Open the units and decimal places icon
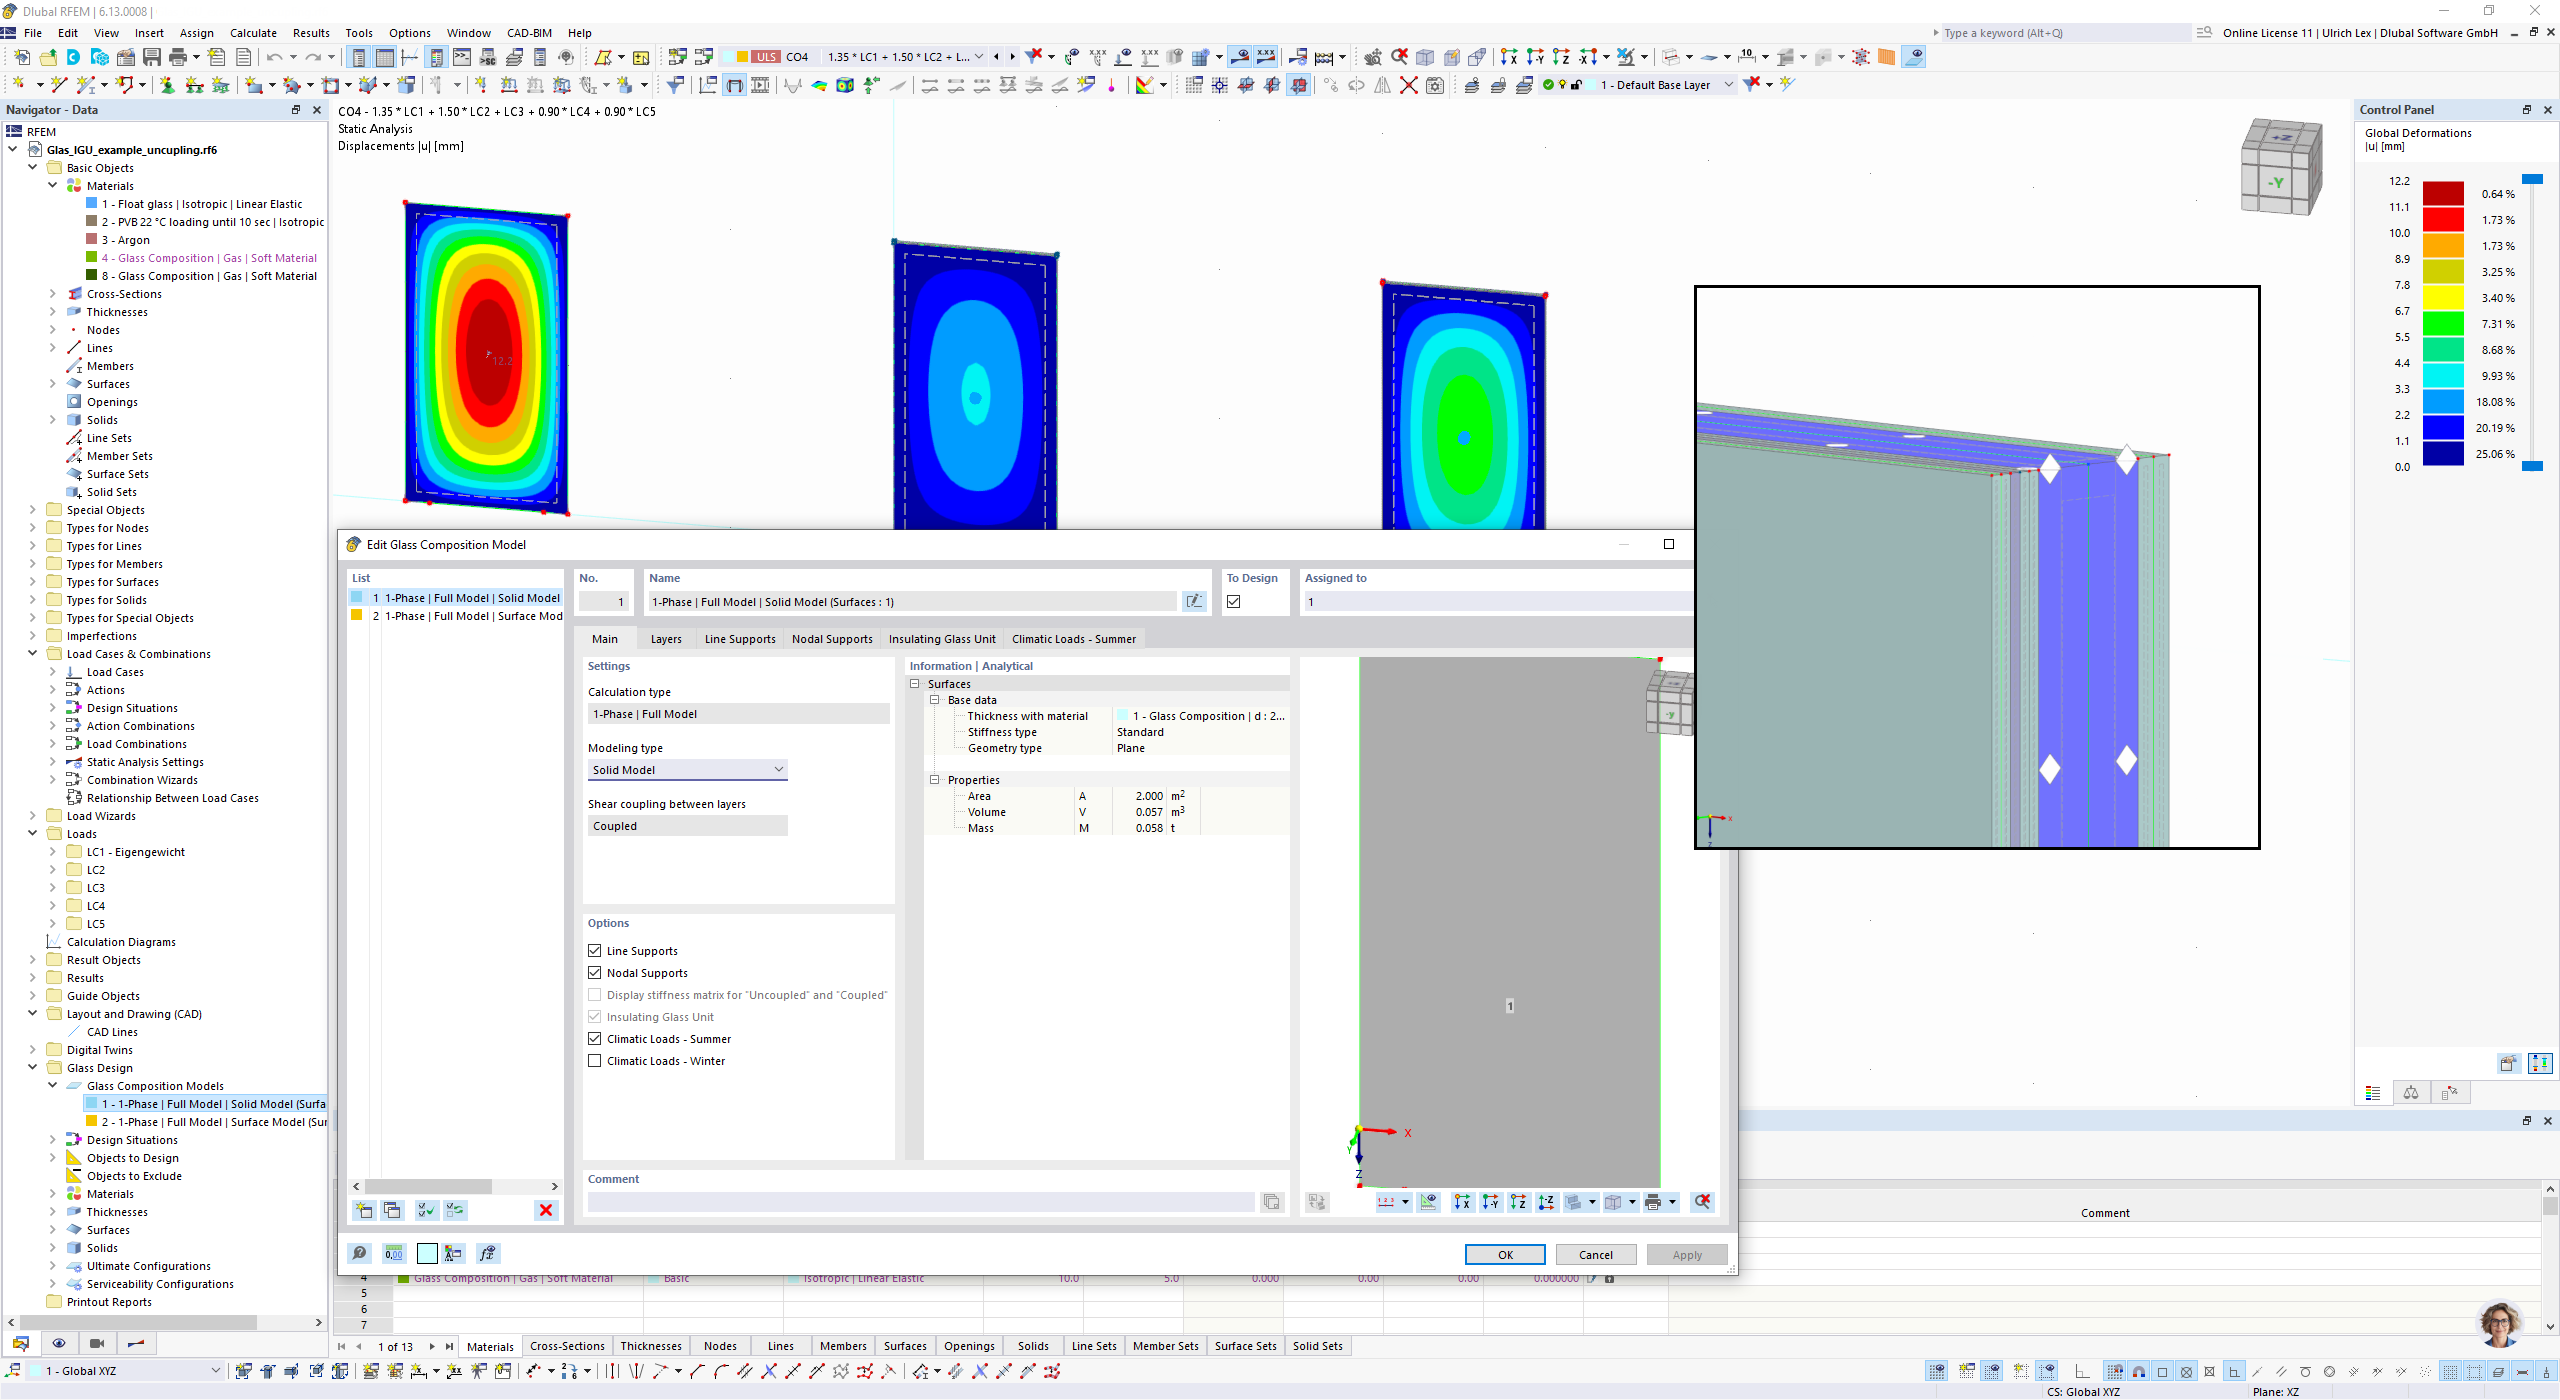Viewport: 2560px width, 1400px height. (394, 1253)
